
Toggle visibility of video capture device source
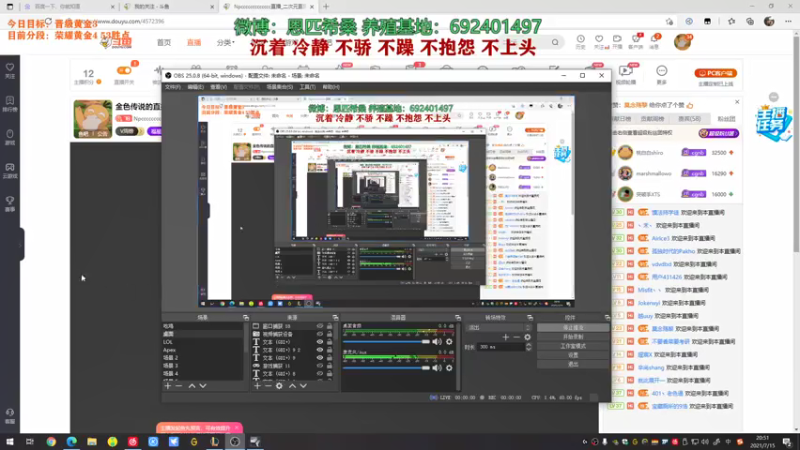[x=320, y=334]
